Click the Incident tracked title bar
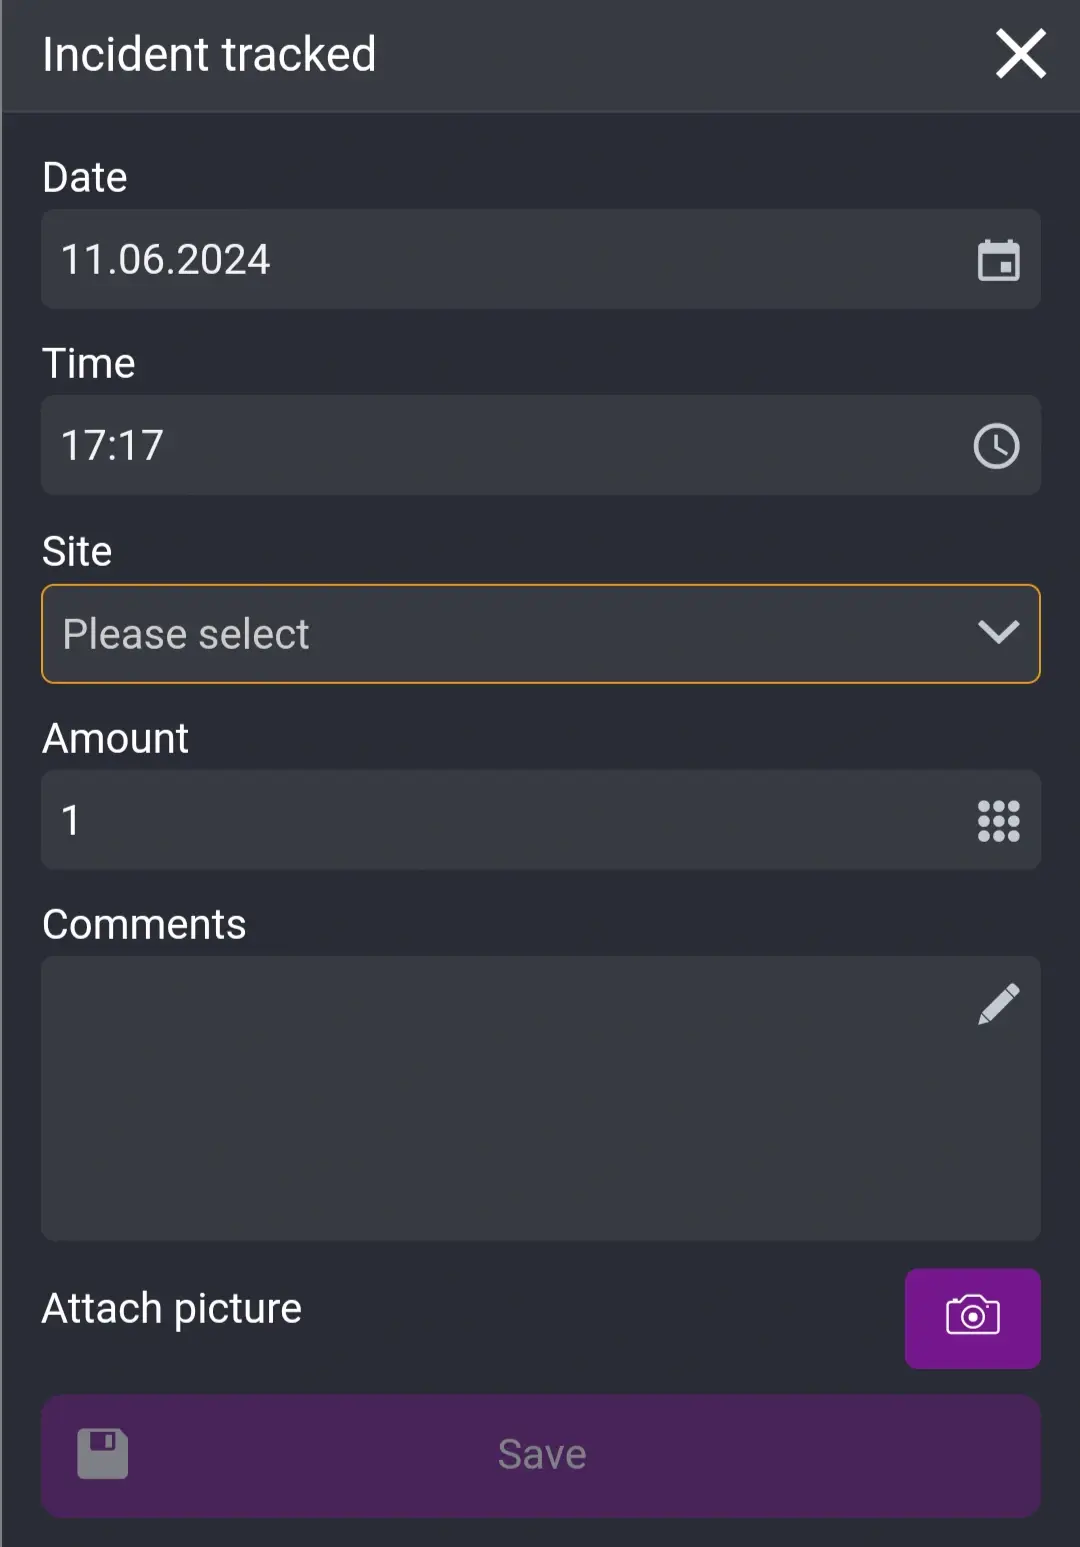This screenshot has width=1080, height=1547. [208, 54]
